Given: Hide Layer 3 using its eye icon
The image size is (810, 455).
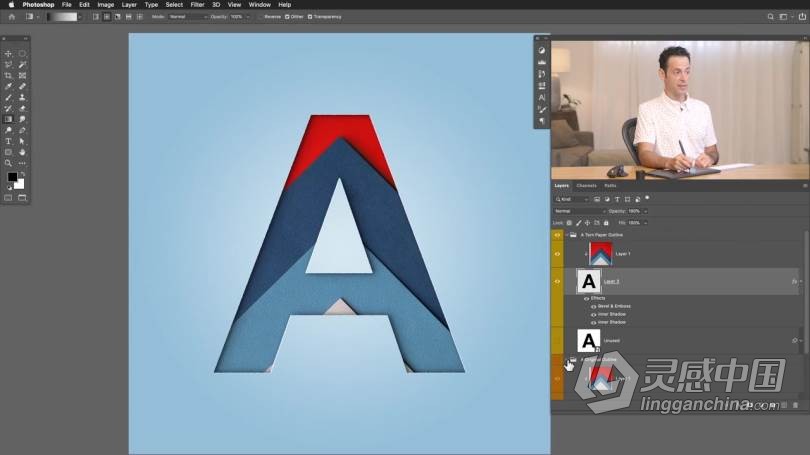Looking at the screenshot, I should click(558, 282).
